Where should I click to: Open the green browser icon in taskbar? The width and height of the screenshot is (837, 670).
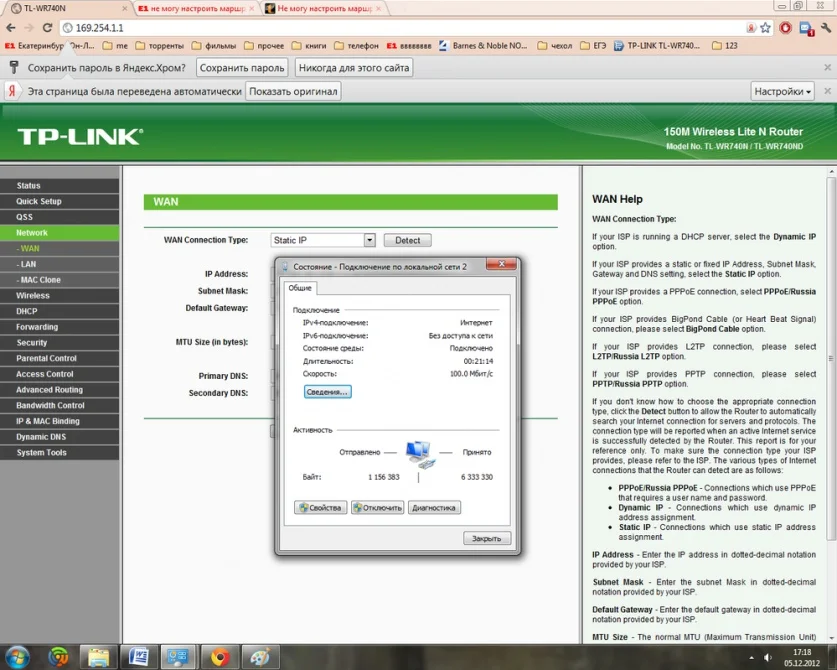point(58,657)
